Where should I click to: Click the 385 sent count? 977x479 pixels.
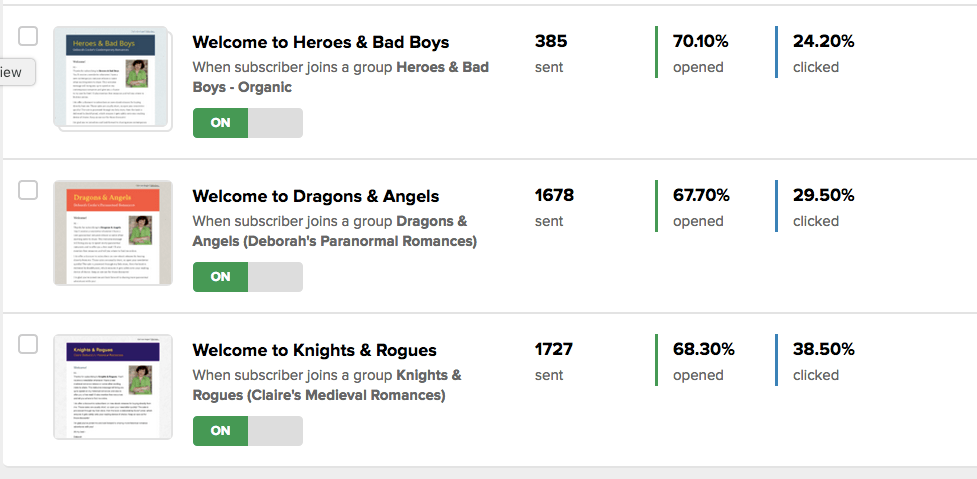coord(550,42)
